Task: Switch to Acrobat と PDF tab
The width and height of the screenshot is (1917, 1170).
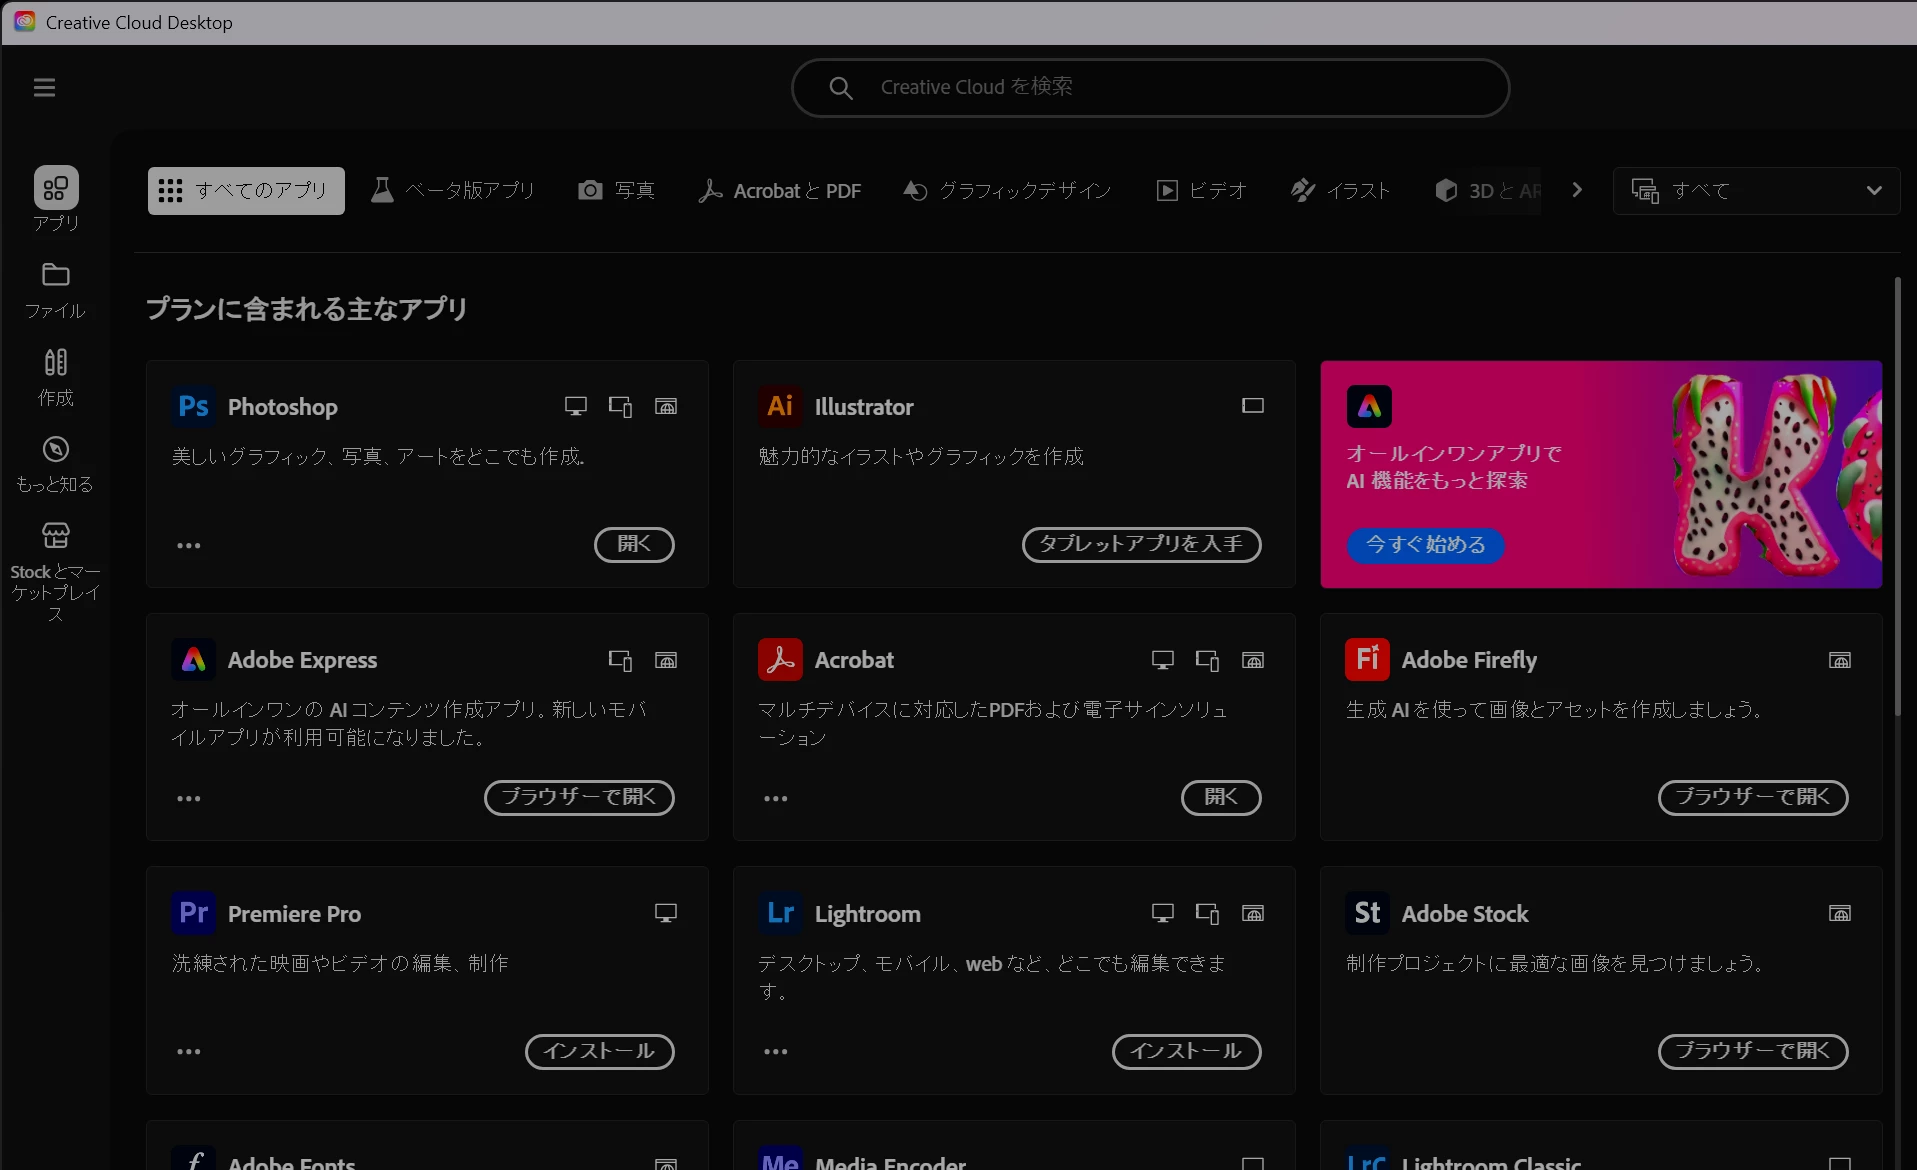Action: (x=780, y=191)
